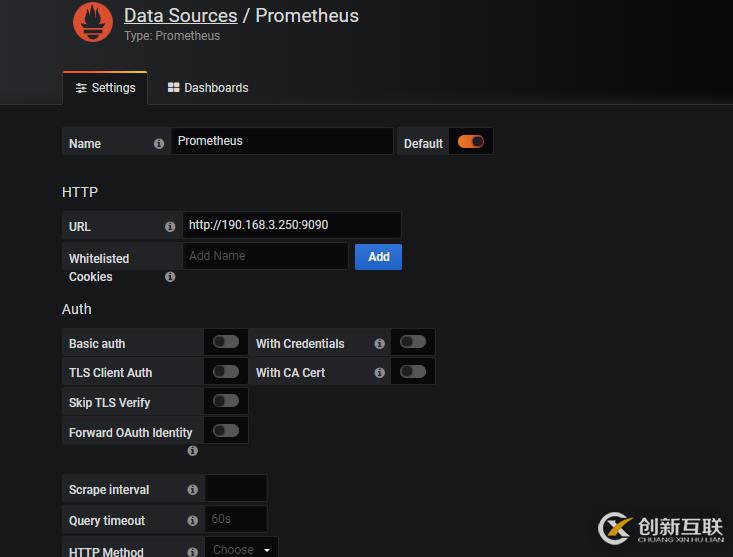
Task: Open the Data Sources breadcrumb link
Action: tap(180, 16)
